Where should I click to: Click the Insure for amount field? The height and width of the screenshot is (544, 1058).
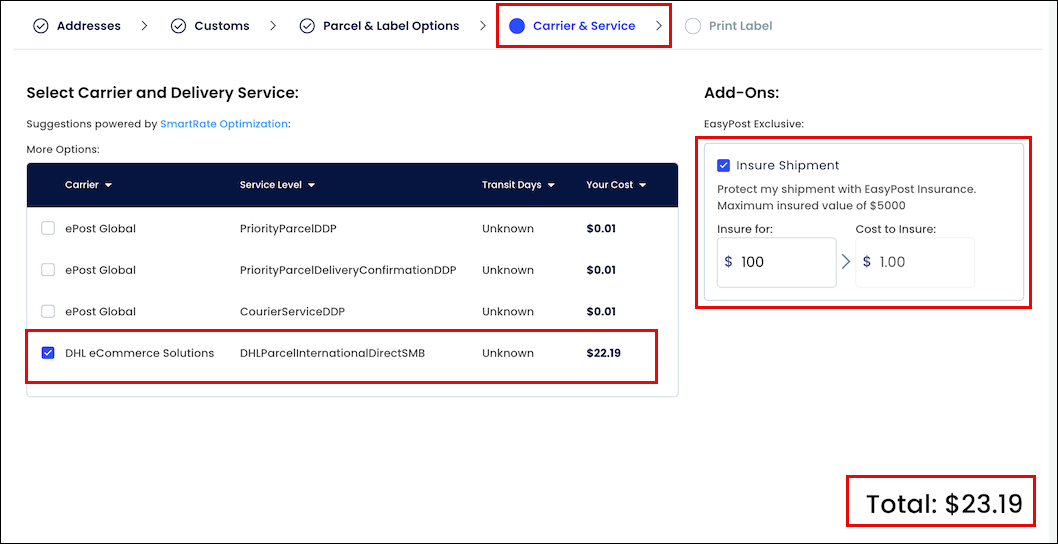[777, 262]
